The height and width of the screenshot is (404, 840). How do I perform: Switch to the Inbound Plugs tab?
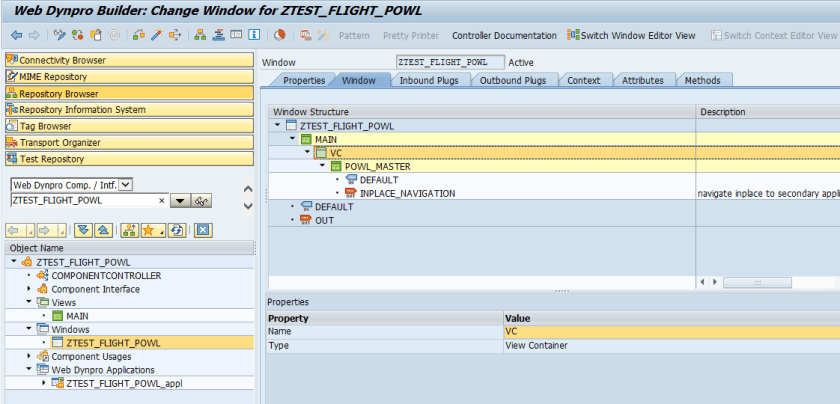click(x=429, y=80)
